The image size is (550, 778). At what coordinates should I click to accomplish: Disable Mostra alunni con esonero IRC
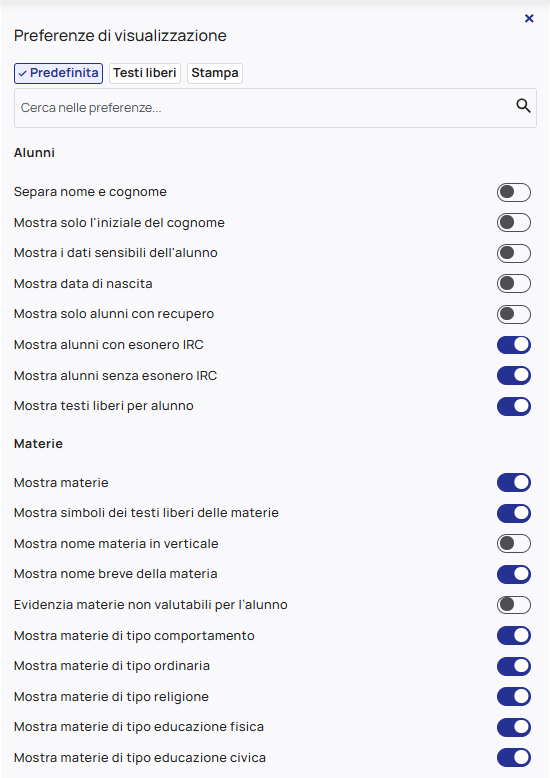click(x=514, y=345)
